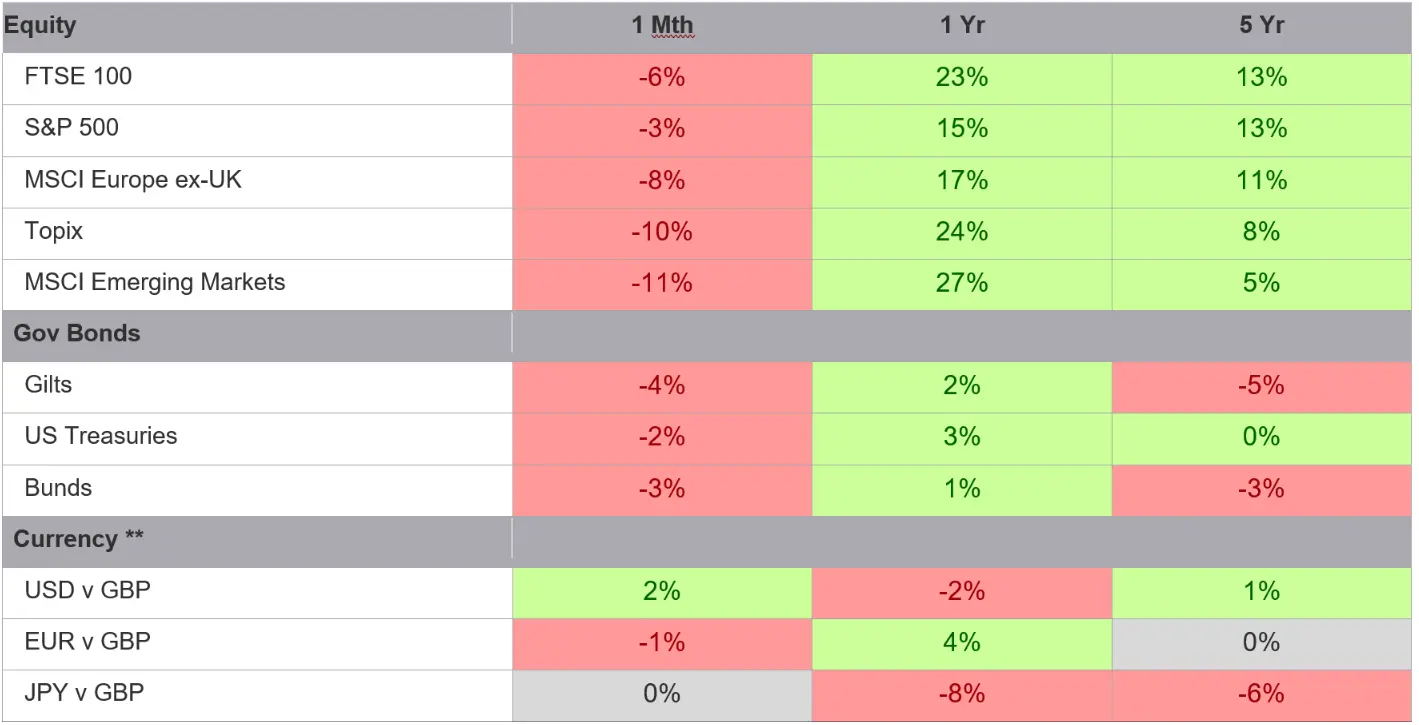1419x725 pixels.
Task: Select the Topix row label
Action: pyautogui.click(x=54, y=232)
